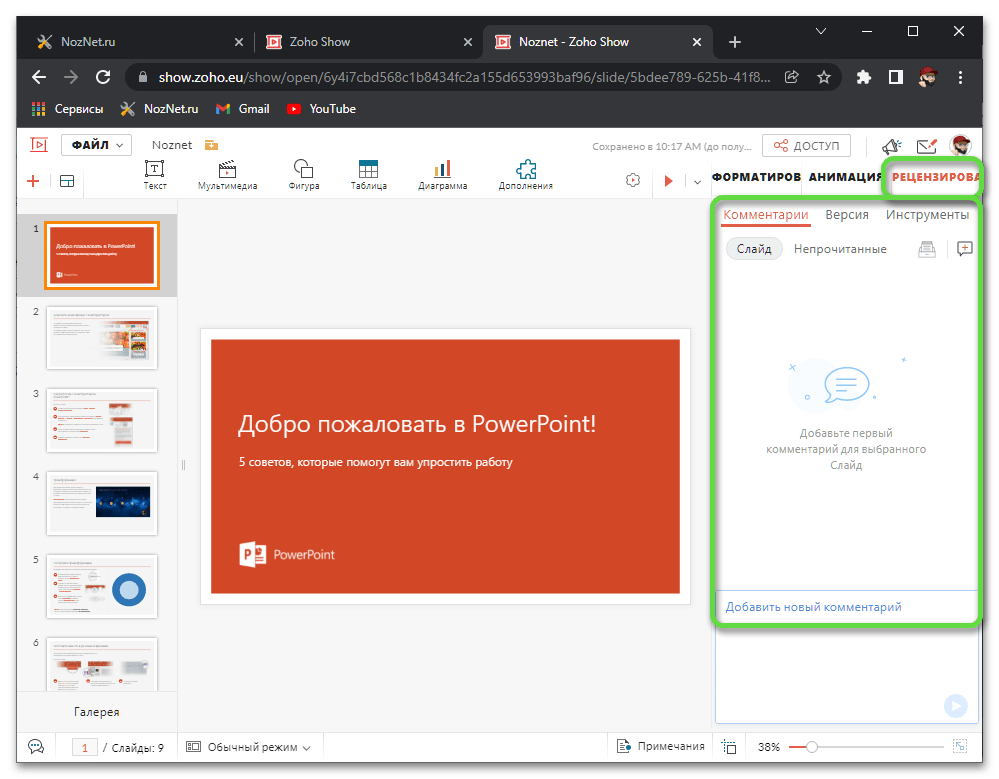Select slide 6 thumbnail

tap(102, 664)
